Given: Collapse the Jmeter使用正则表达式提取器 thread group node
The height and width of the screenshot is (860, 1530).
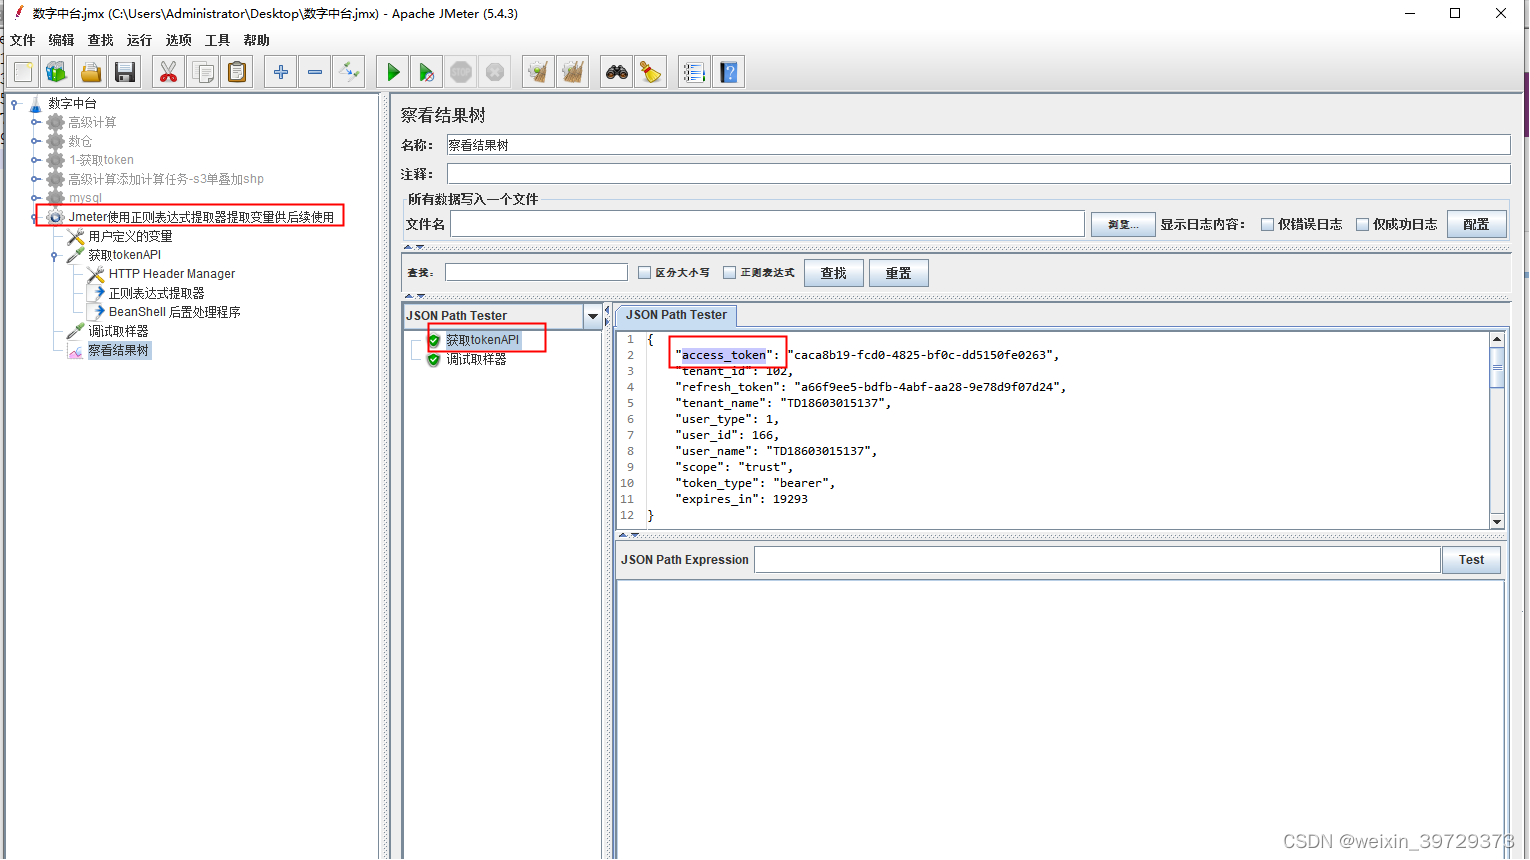Looking at the screenshot, I should (35, 217).
